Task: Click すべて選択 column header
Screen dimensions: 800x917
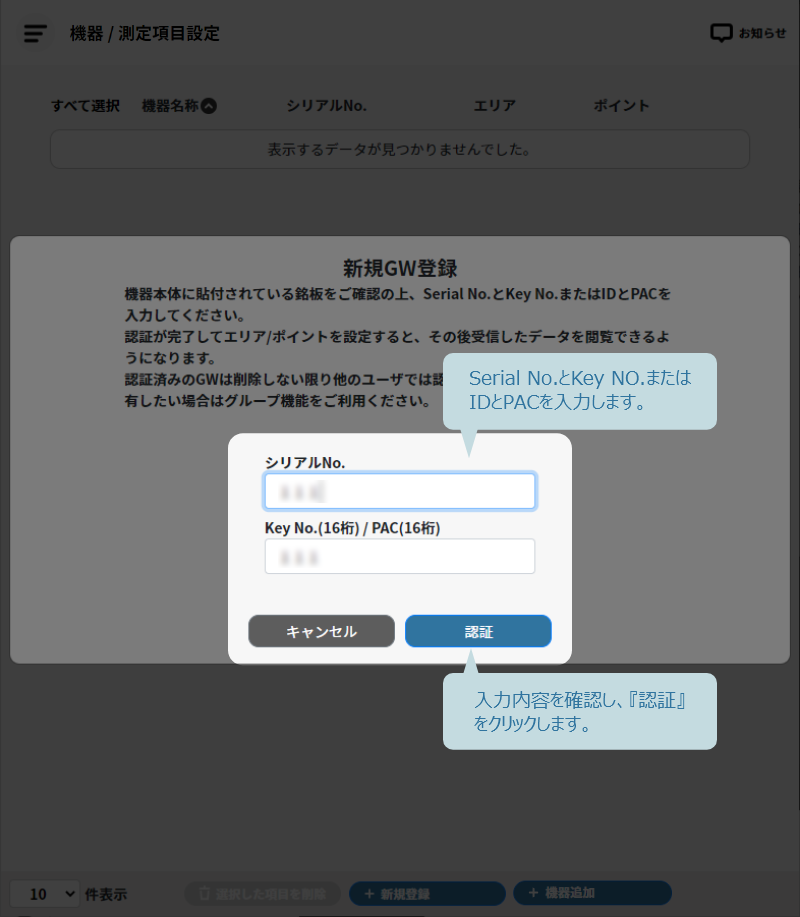Action: click(85, 106)
